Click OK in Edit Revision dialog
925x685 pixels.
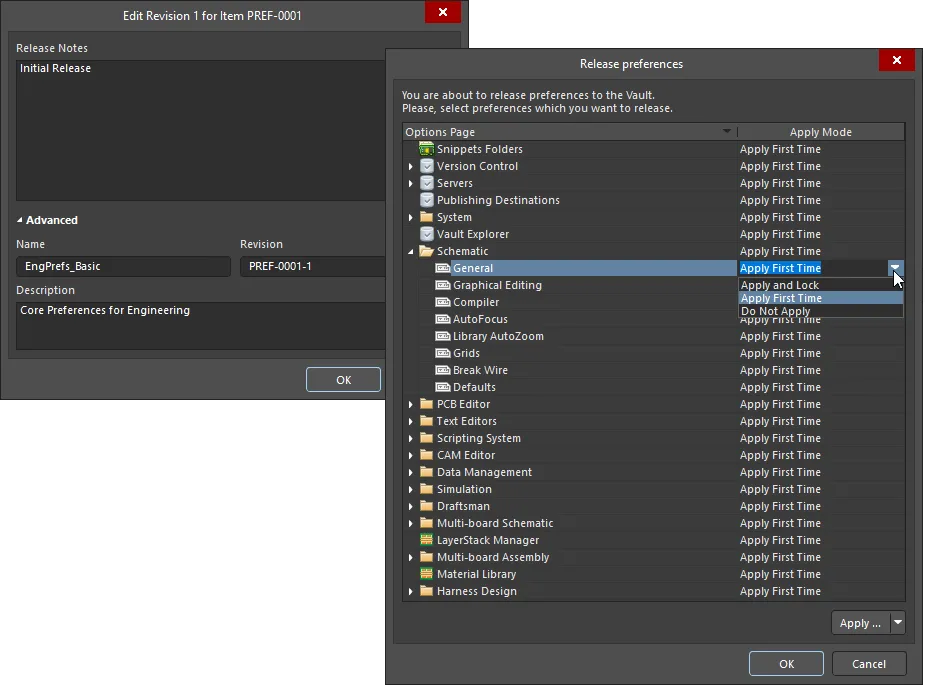click(343, 380)
